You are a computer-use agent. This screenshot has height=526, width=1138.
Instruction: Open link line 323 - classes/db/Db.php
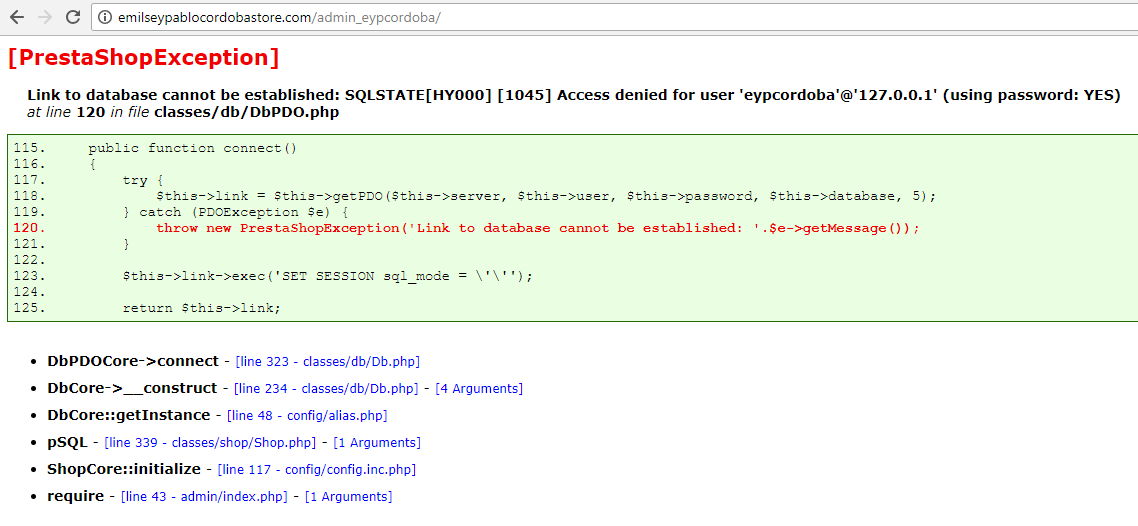click(327, 361)
